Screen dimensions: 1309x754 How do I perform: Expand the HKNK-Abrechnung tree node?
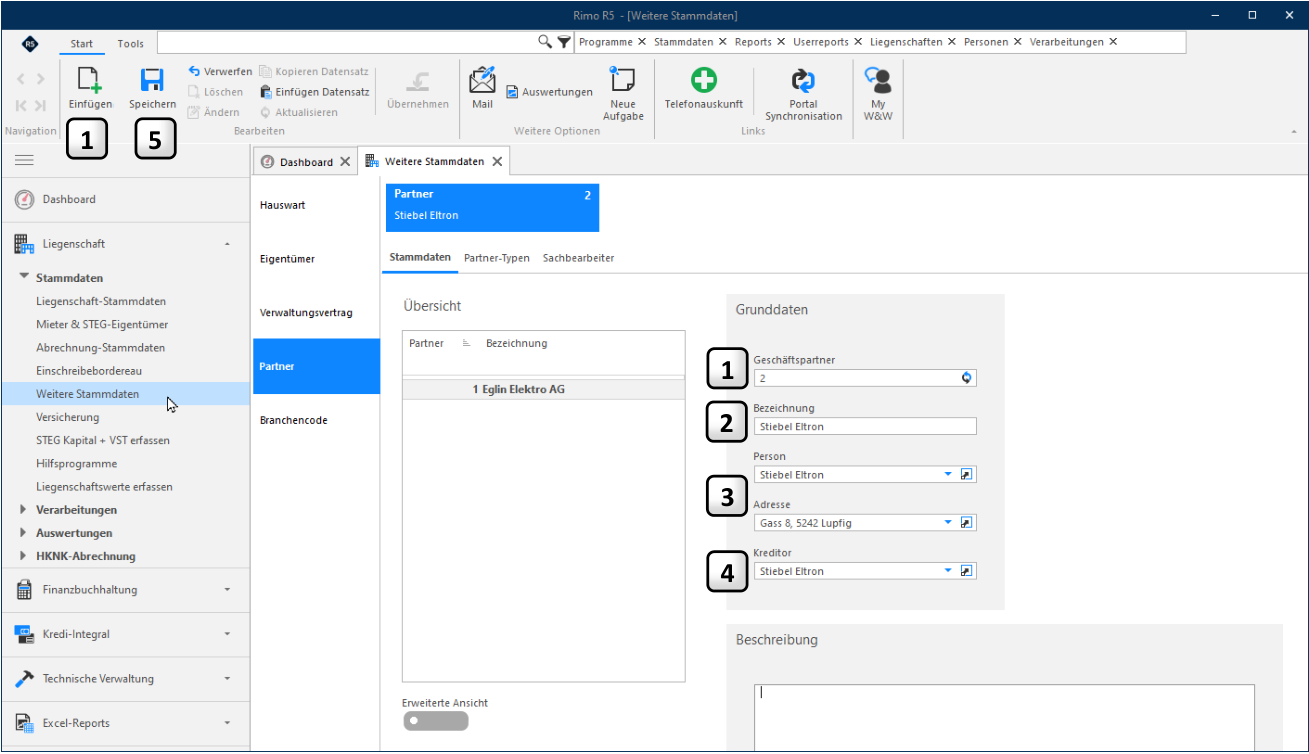click(24, 556)
